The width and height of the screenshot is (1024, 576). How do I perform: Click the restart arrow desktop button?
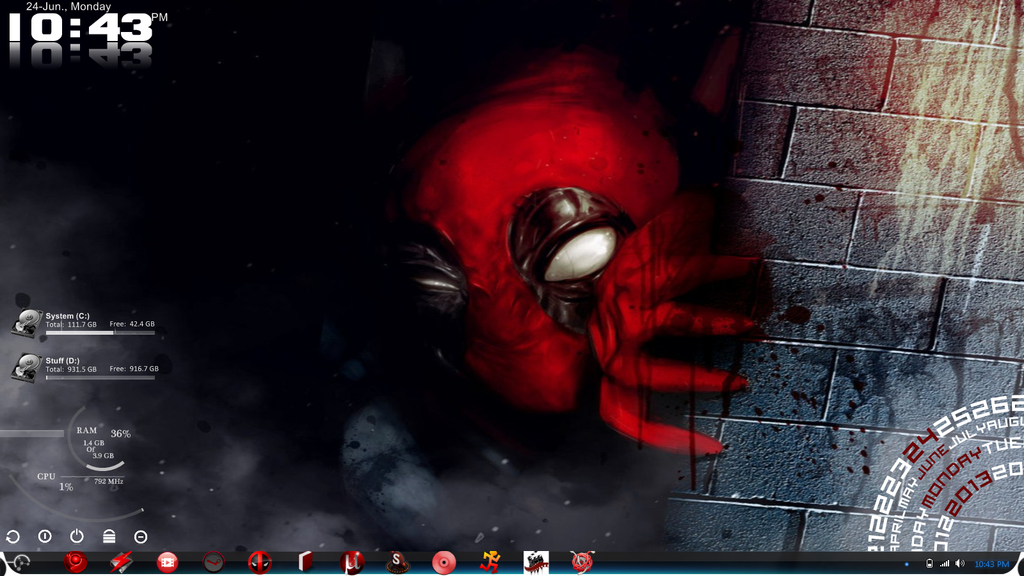click(12, 537)
